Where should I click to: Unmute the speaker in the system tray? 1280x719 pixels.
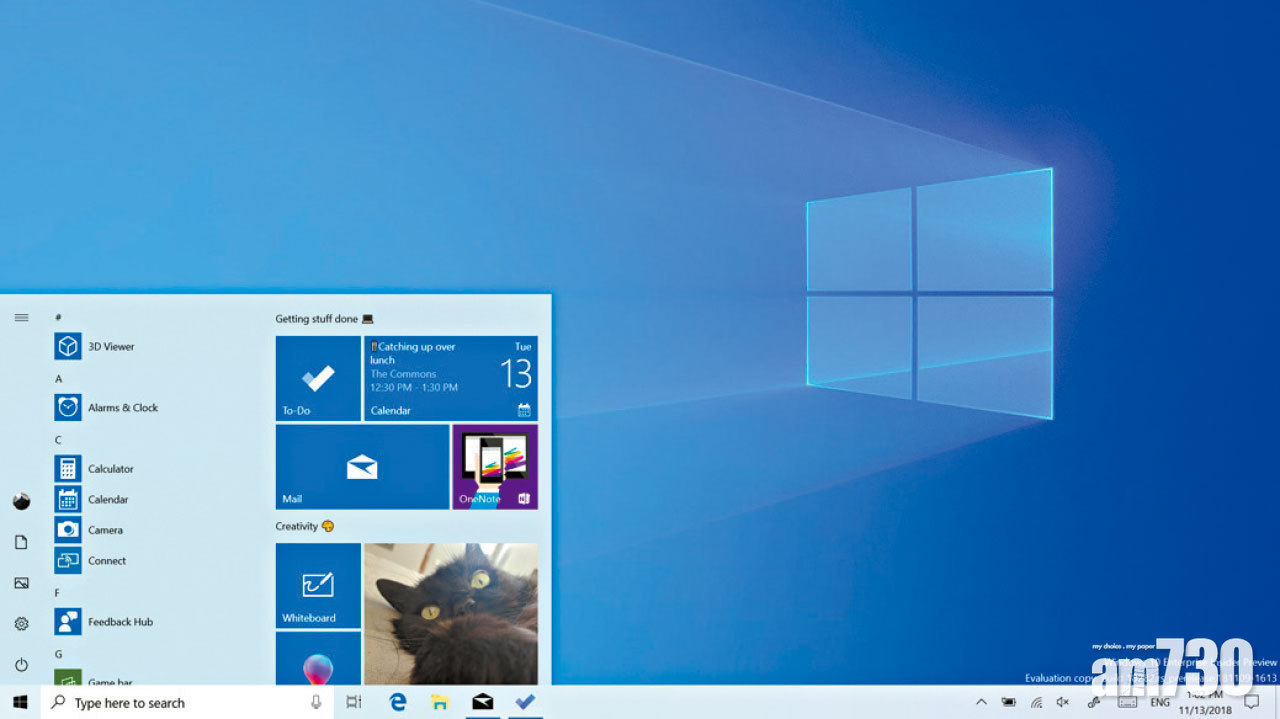(1063, 702)
